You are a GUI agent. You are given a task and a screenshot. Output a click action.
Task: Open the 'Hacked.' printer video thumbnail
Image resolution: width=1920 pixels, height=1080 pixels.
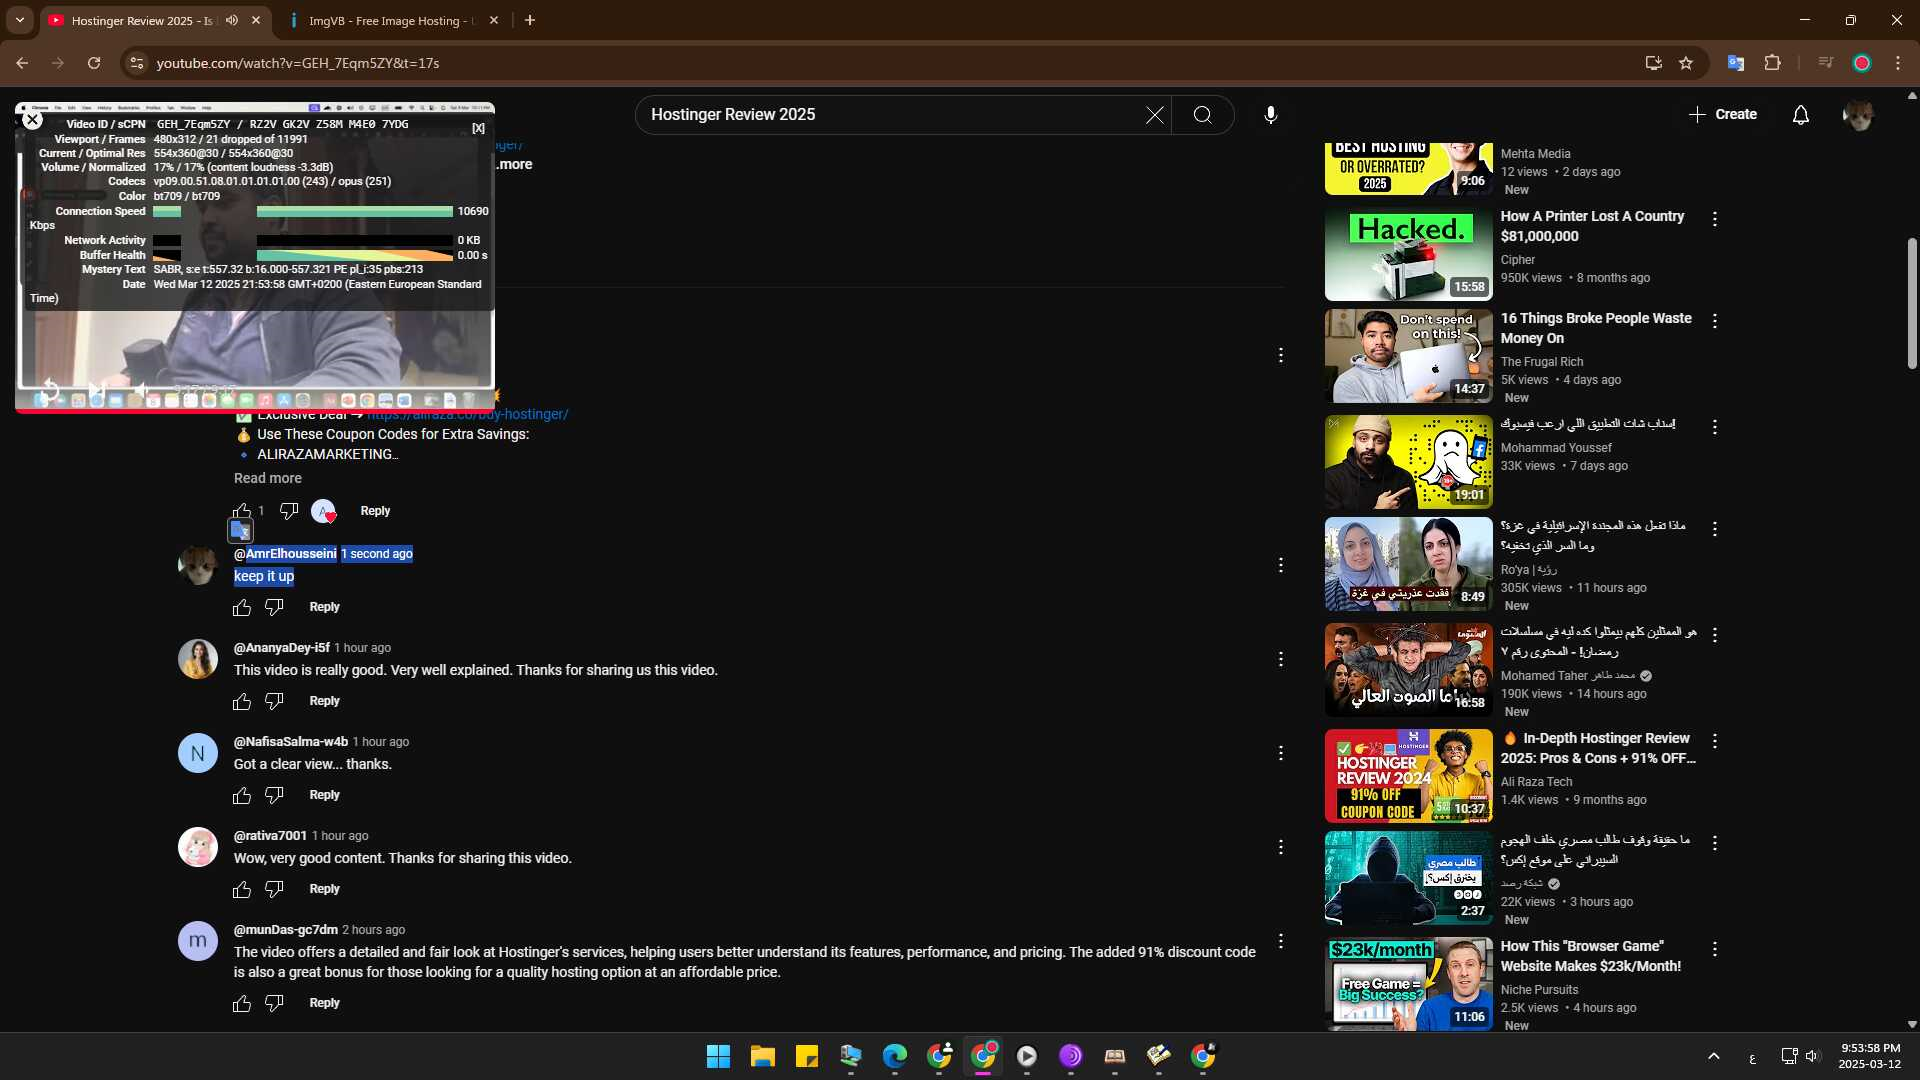click(1408, 254)
